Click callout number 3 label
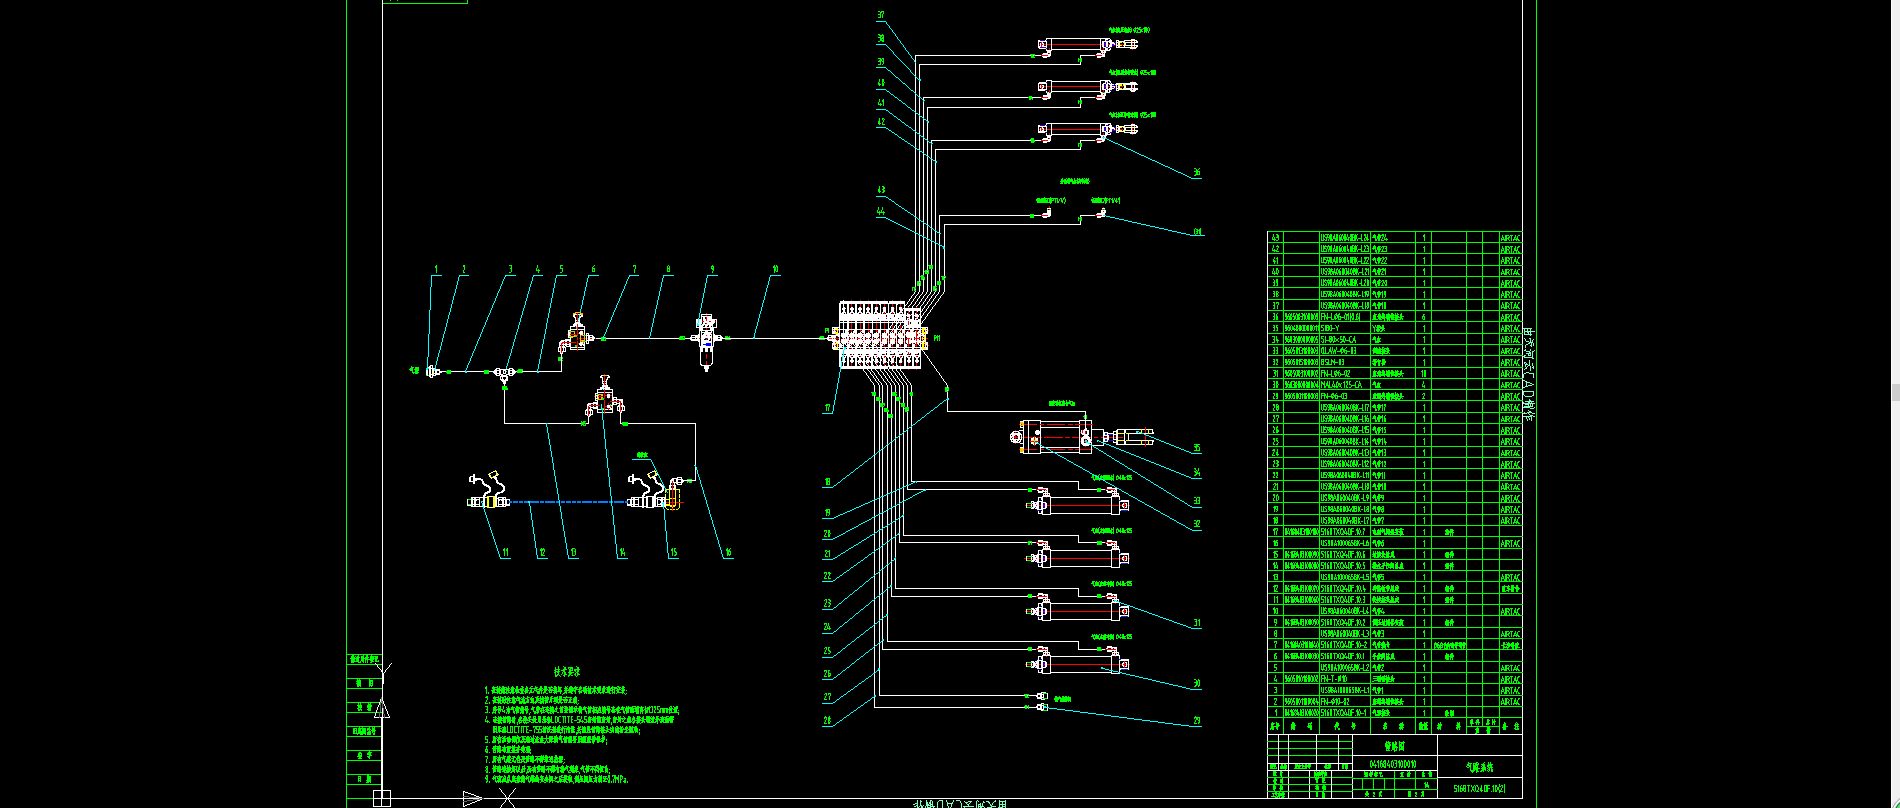This screenshot has height=808, width=1900. [x=510, y=269]
